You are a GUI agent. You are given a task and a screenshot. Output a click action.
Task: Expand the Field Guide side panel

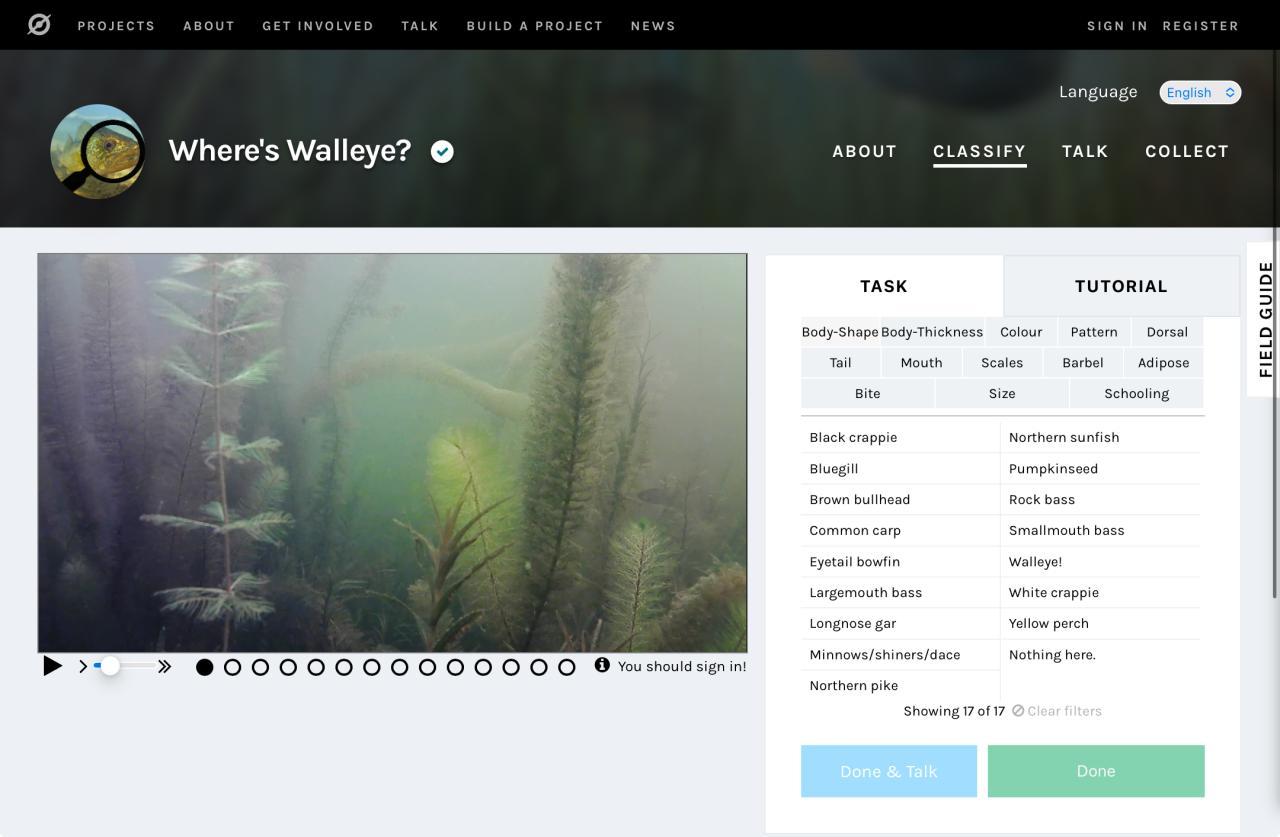click(x=1265, y=319)
